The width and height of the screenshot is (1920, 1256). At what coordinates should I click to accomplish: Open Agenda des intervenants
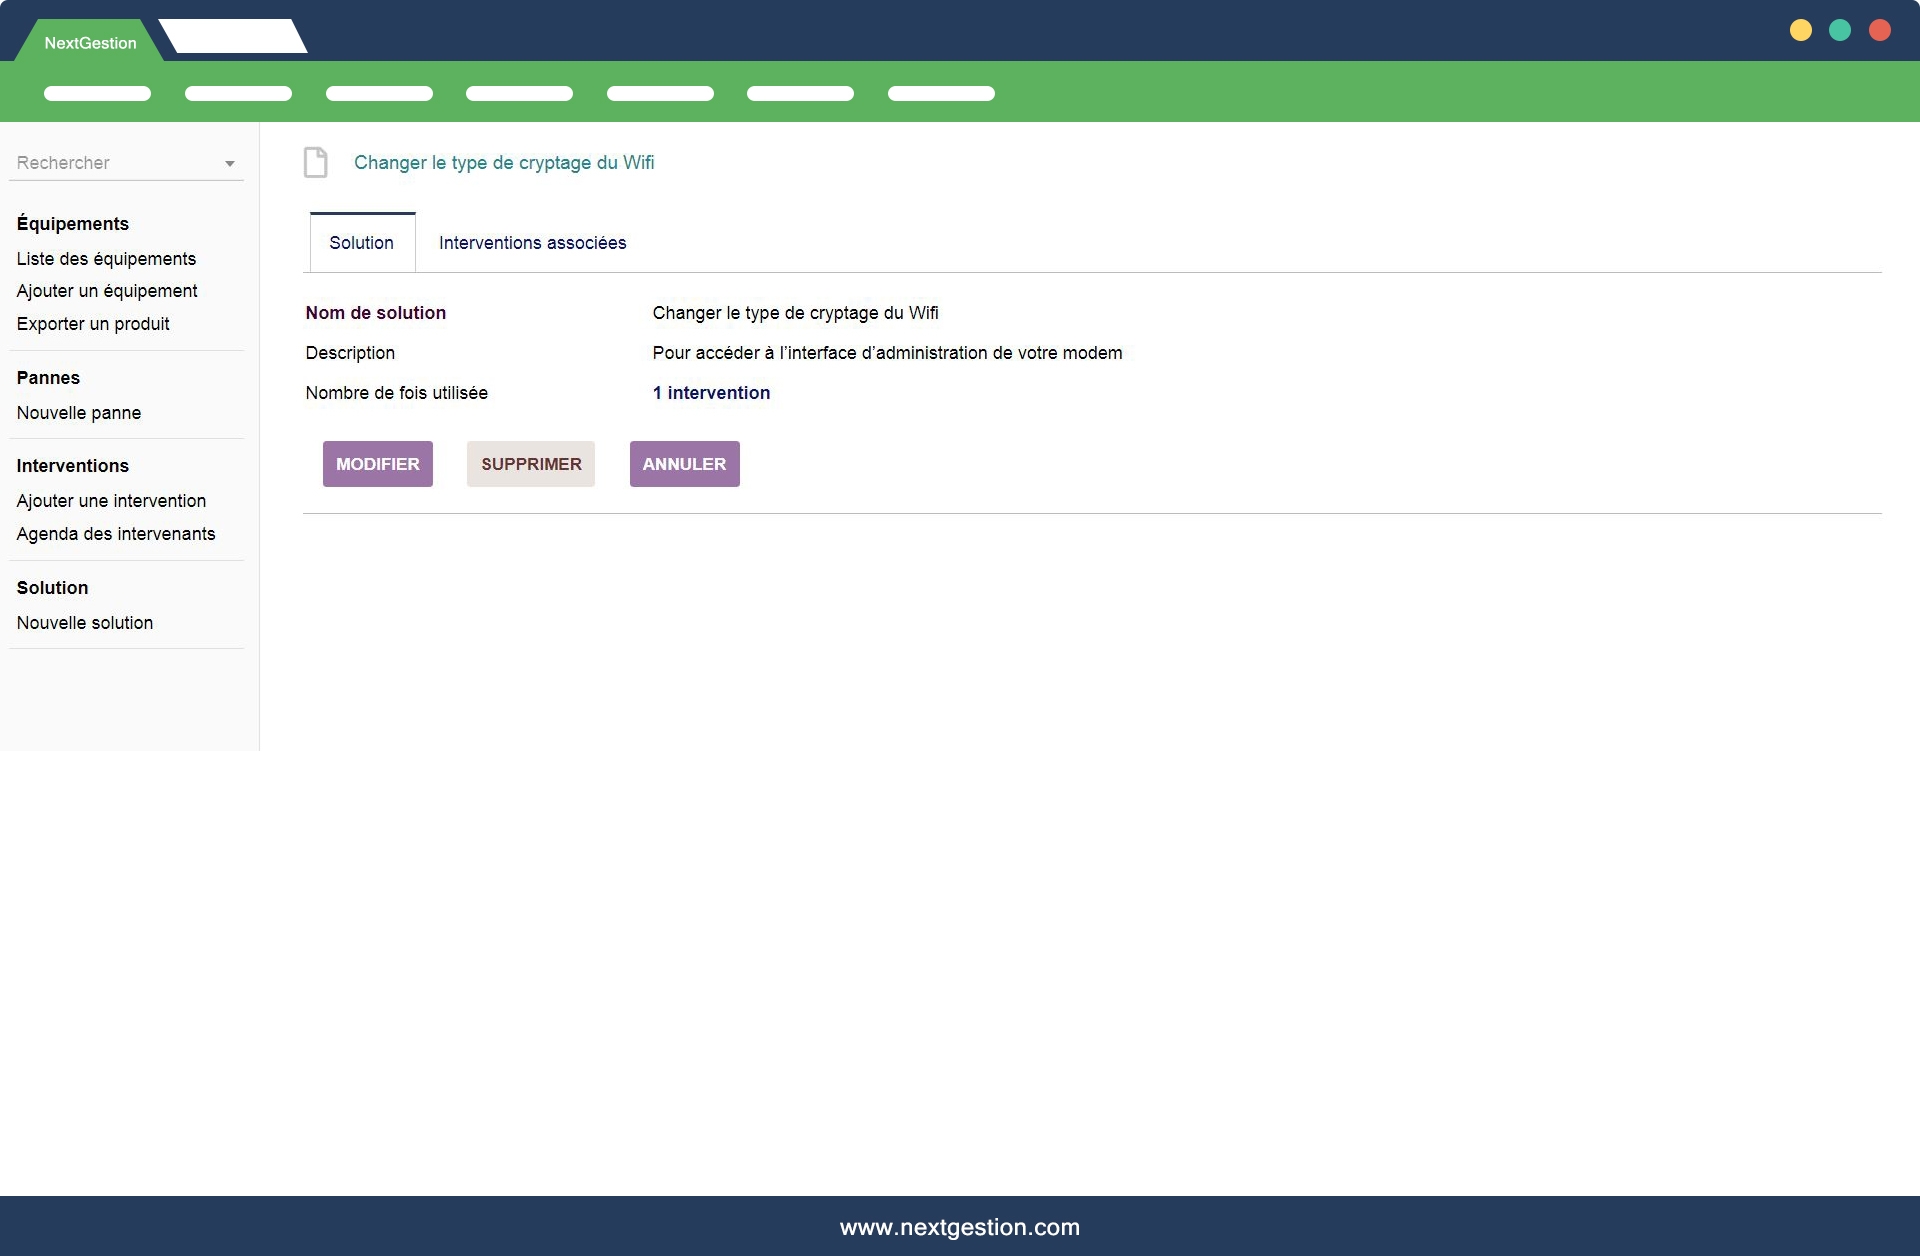coord(116,534)
